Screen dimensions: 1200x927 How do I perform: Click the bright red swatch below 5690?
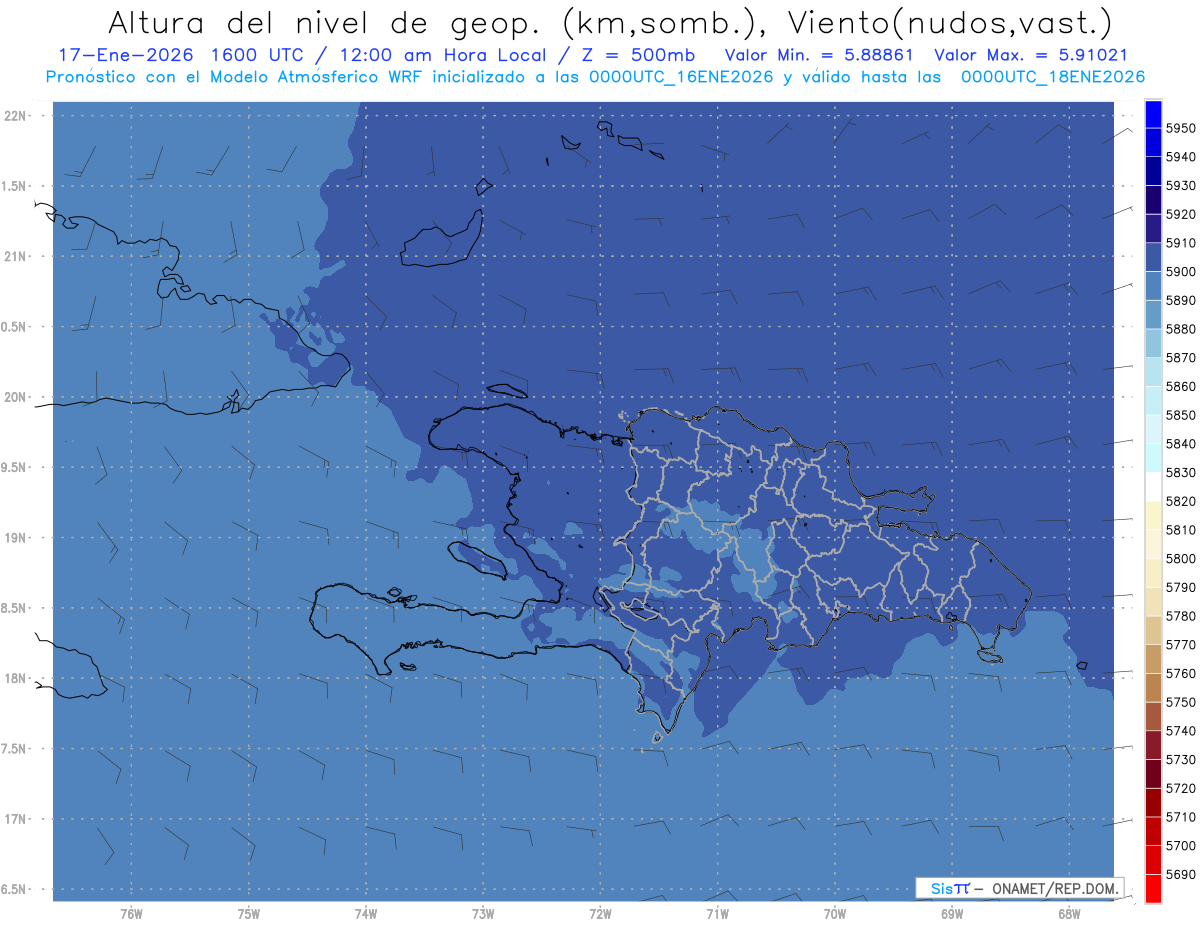click(1153, 888)
